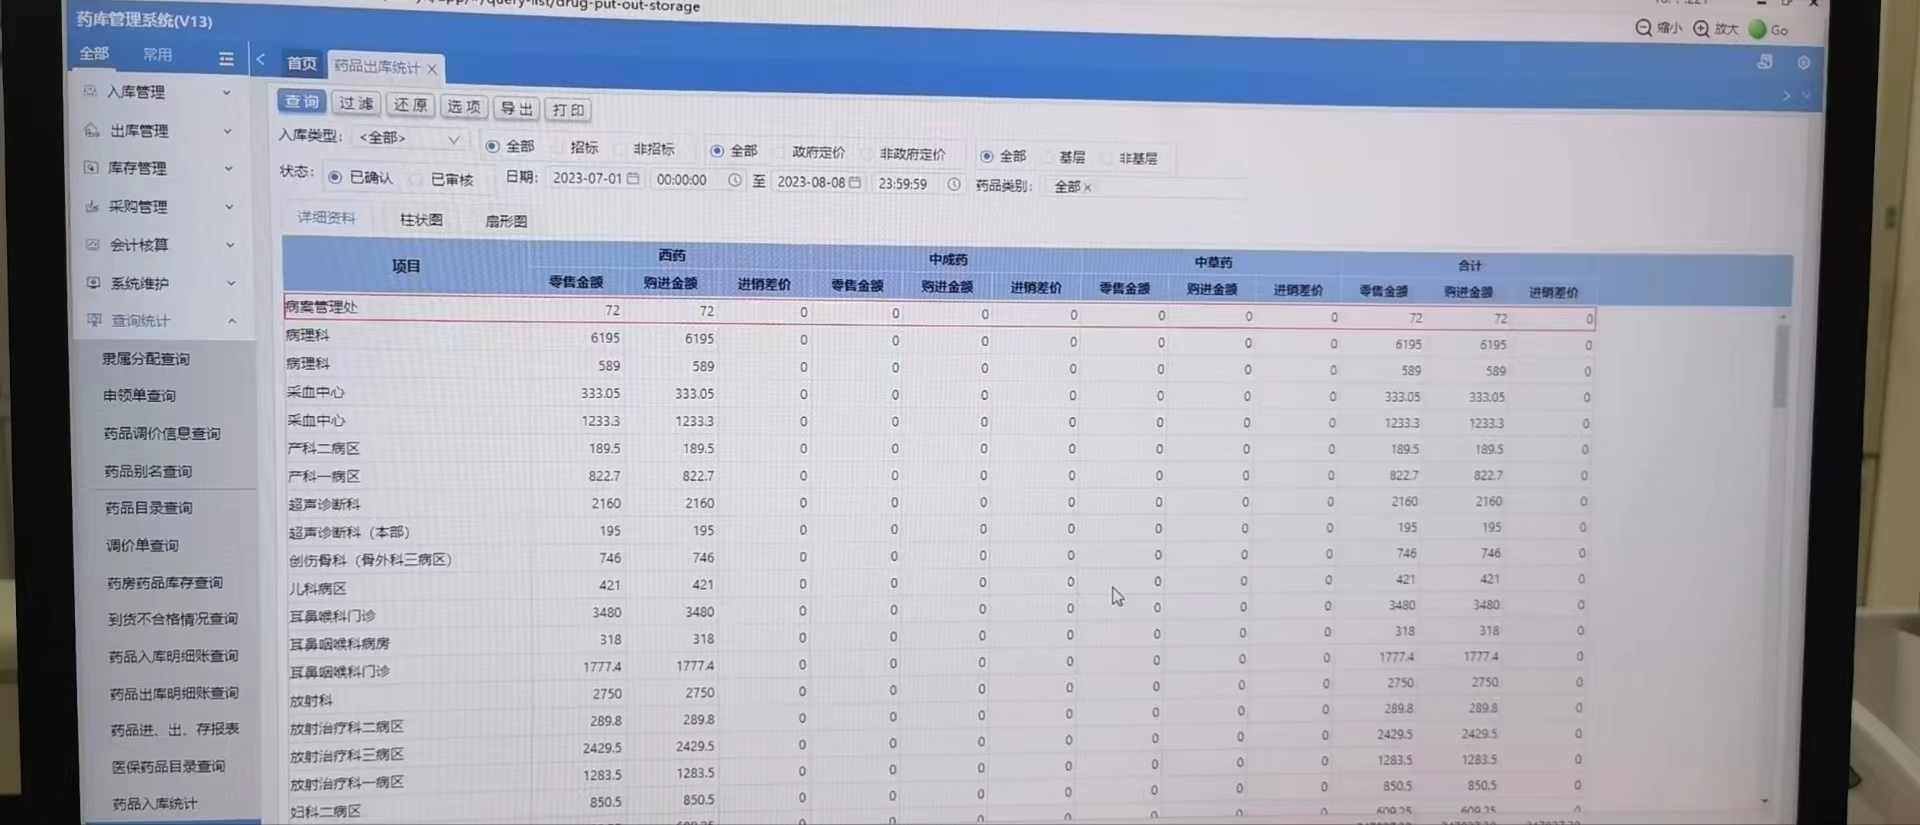Select the 已审核 status radio
The image size is (1920, 825).
(416, 179)
